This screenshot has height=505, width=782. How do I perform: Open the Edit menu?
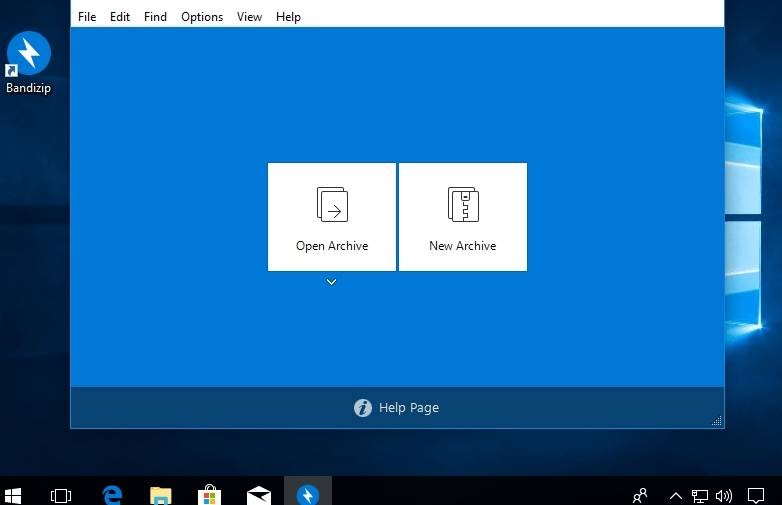point(120,17)
